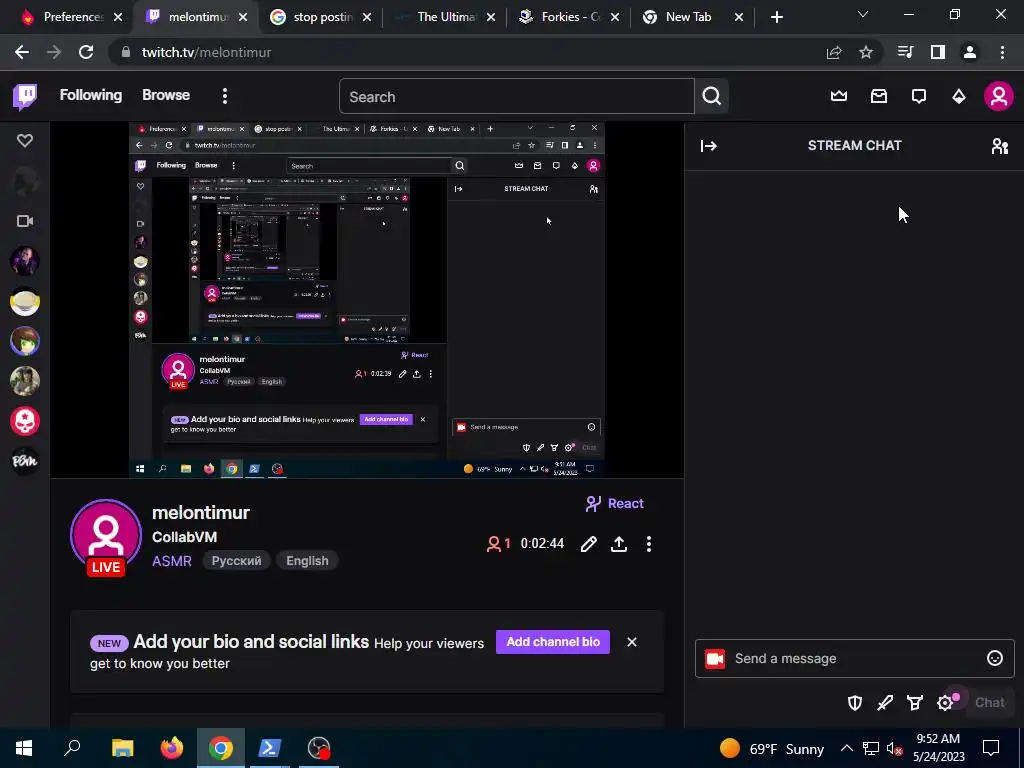Open the Whispers speech bubble icon
This screenshot has width=1024, height=768.
click(919, 97)
